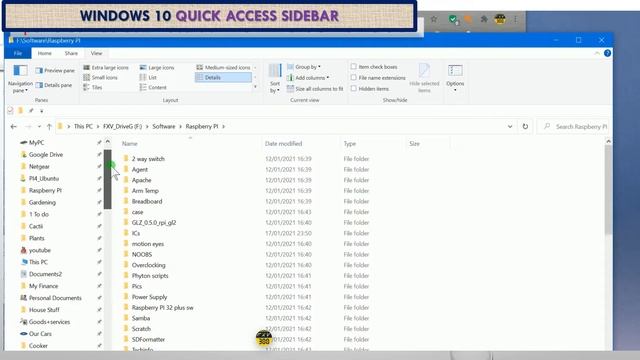This screenshot has width=640, height=360.
Task: Click the navigation pane scrollbar thumb
Action: click(x=107, y=179)
